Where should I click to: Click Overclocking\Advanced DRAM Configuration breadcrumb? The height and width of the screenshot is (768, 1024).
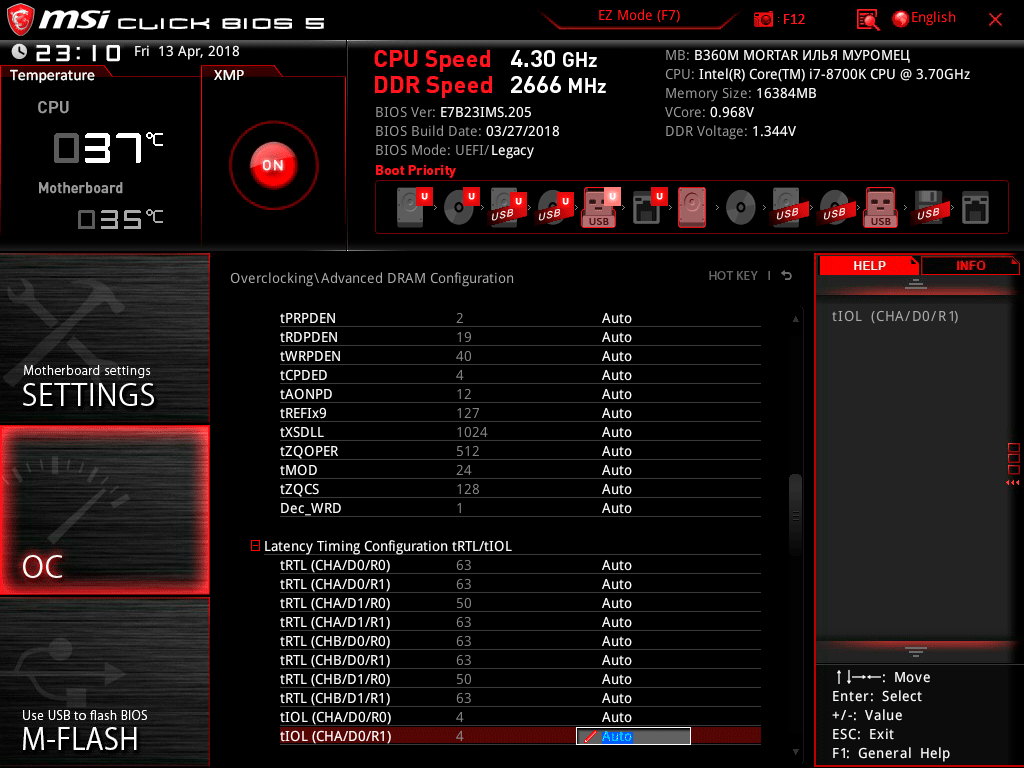[372, 278]
